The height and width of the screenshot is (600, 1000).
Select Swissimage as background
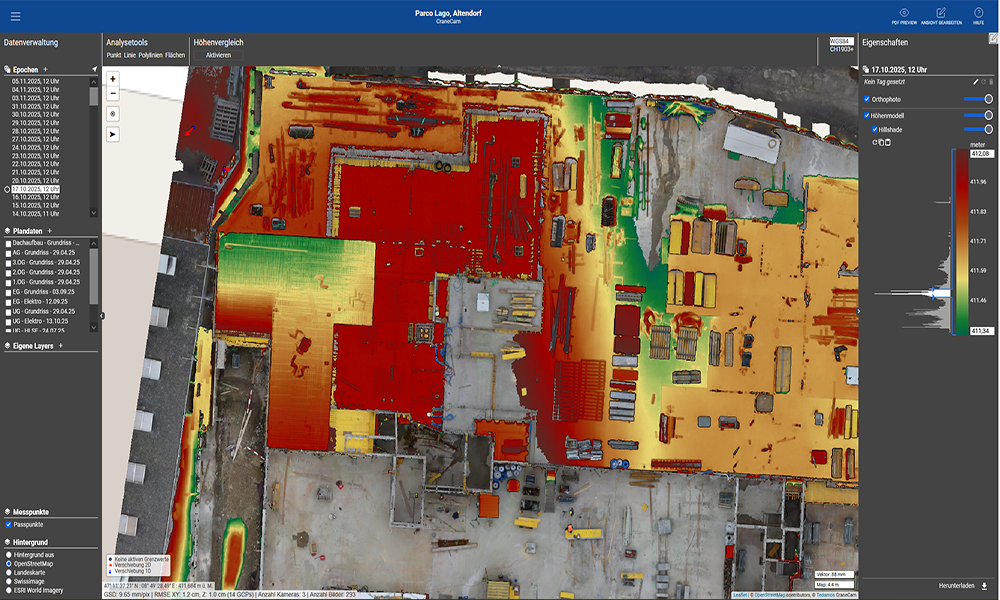[x=9, y=581]
